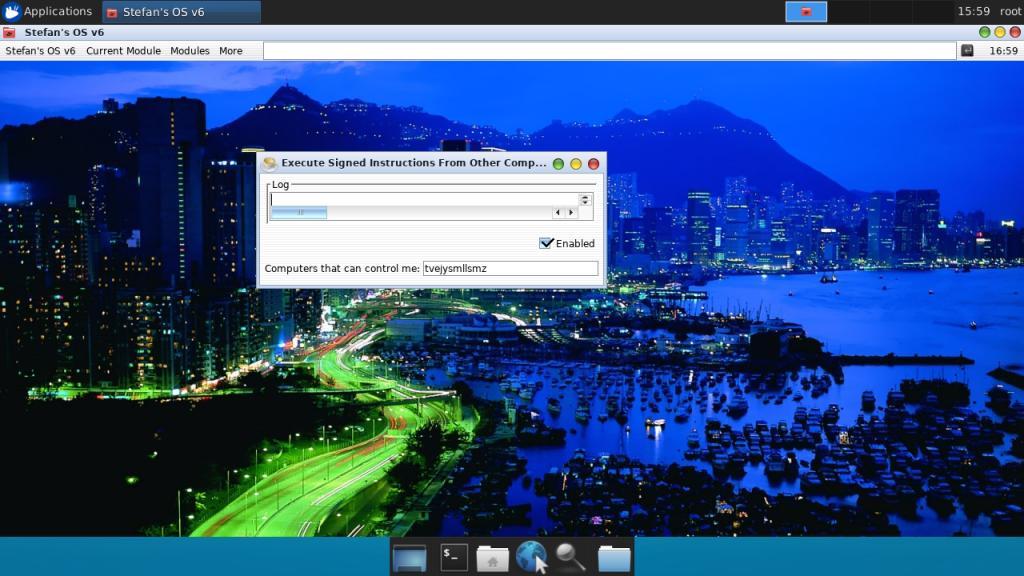This screenshot has width=1024, height=576.
Task: Click the small icon left of 16:59
Action: click(967, 50)
